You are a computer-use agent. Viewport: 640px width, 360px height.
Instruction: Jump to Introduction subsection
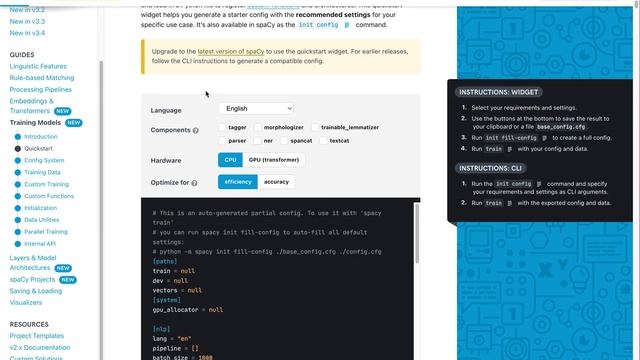coord(41,137)
